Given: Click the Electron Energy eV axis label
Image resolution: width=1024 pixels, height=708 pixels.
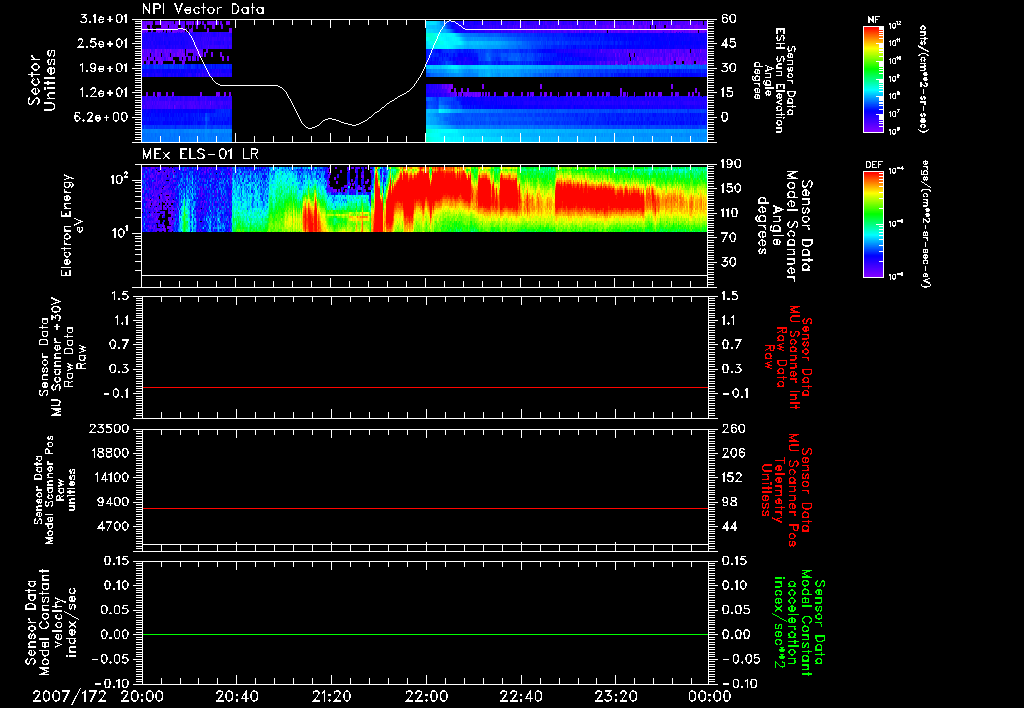Looking at the screenshot, I should [x=72, y=225].
